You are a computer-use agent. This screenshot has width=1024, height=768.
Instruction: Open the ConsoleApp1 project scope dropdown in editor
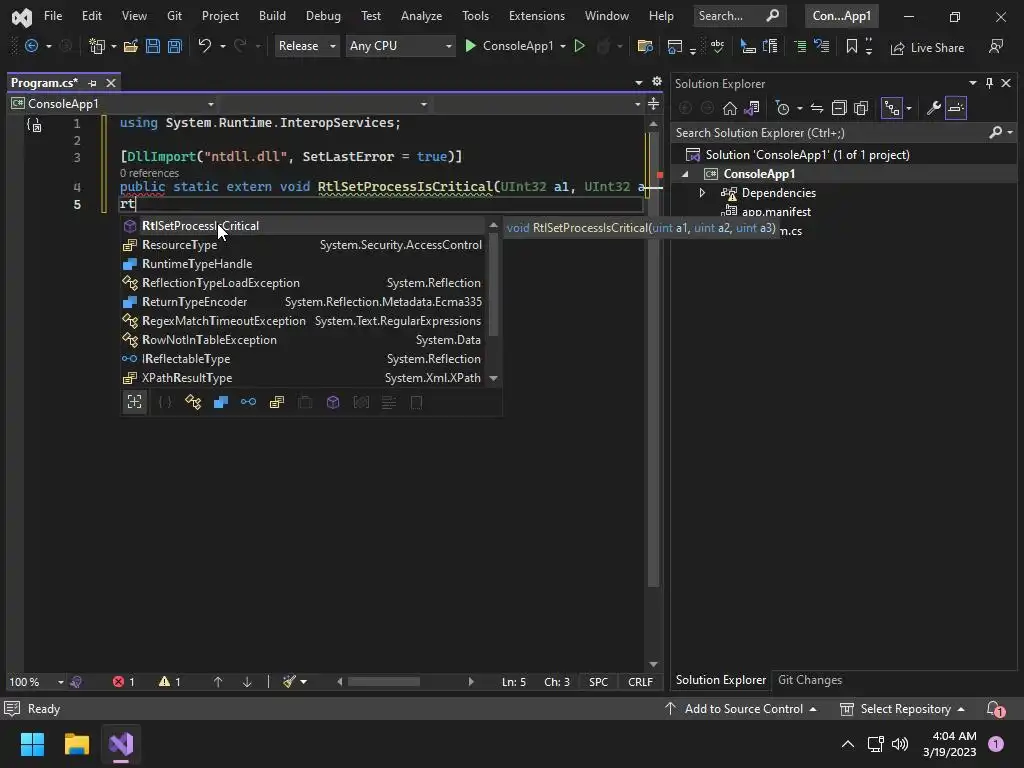112,104
